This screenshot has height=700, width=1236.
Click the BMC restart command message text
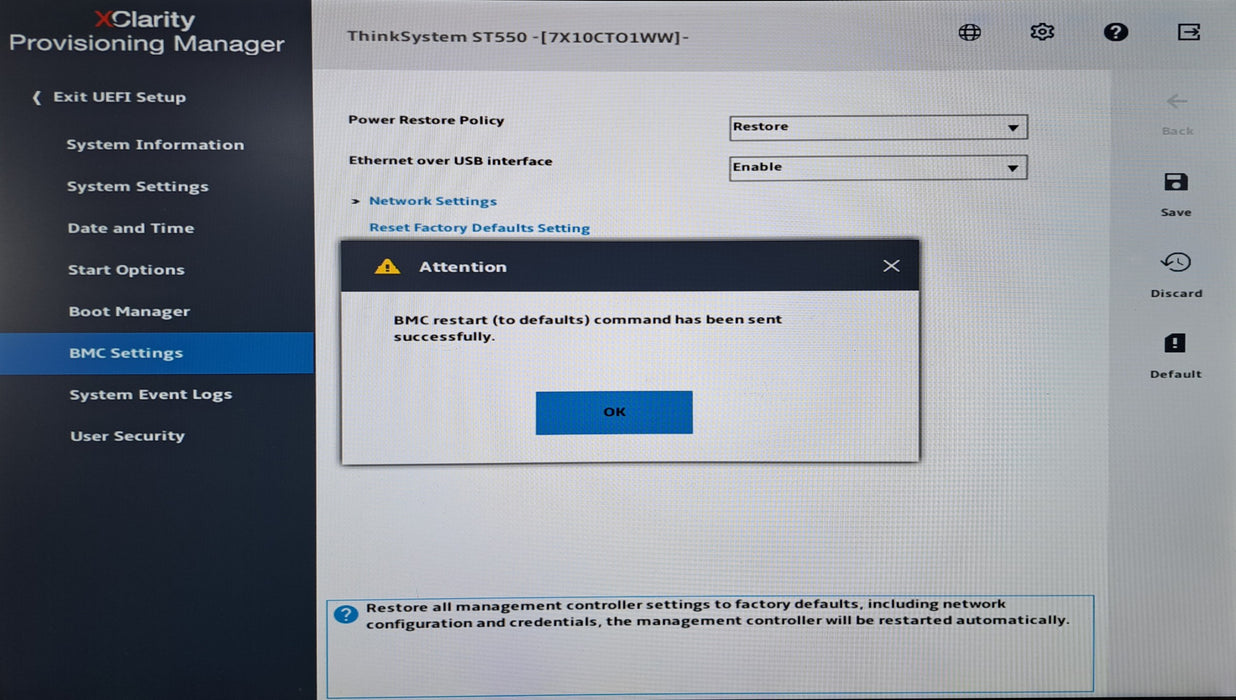[588, 328]
